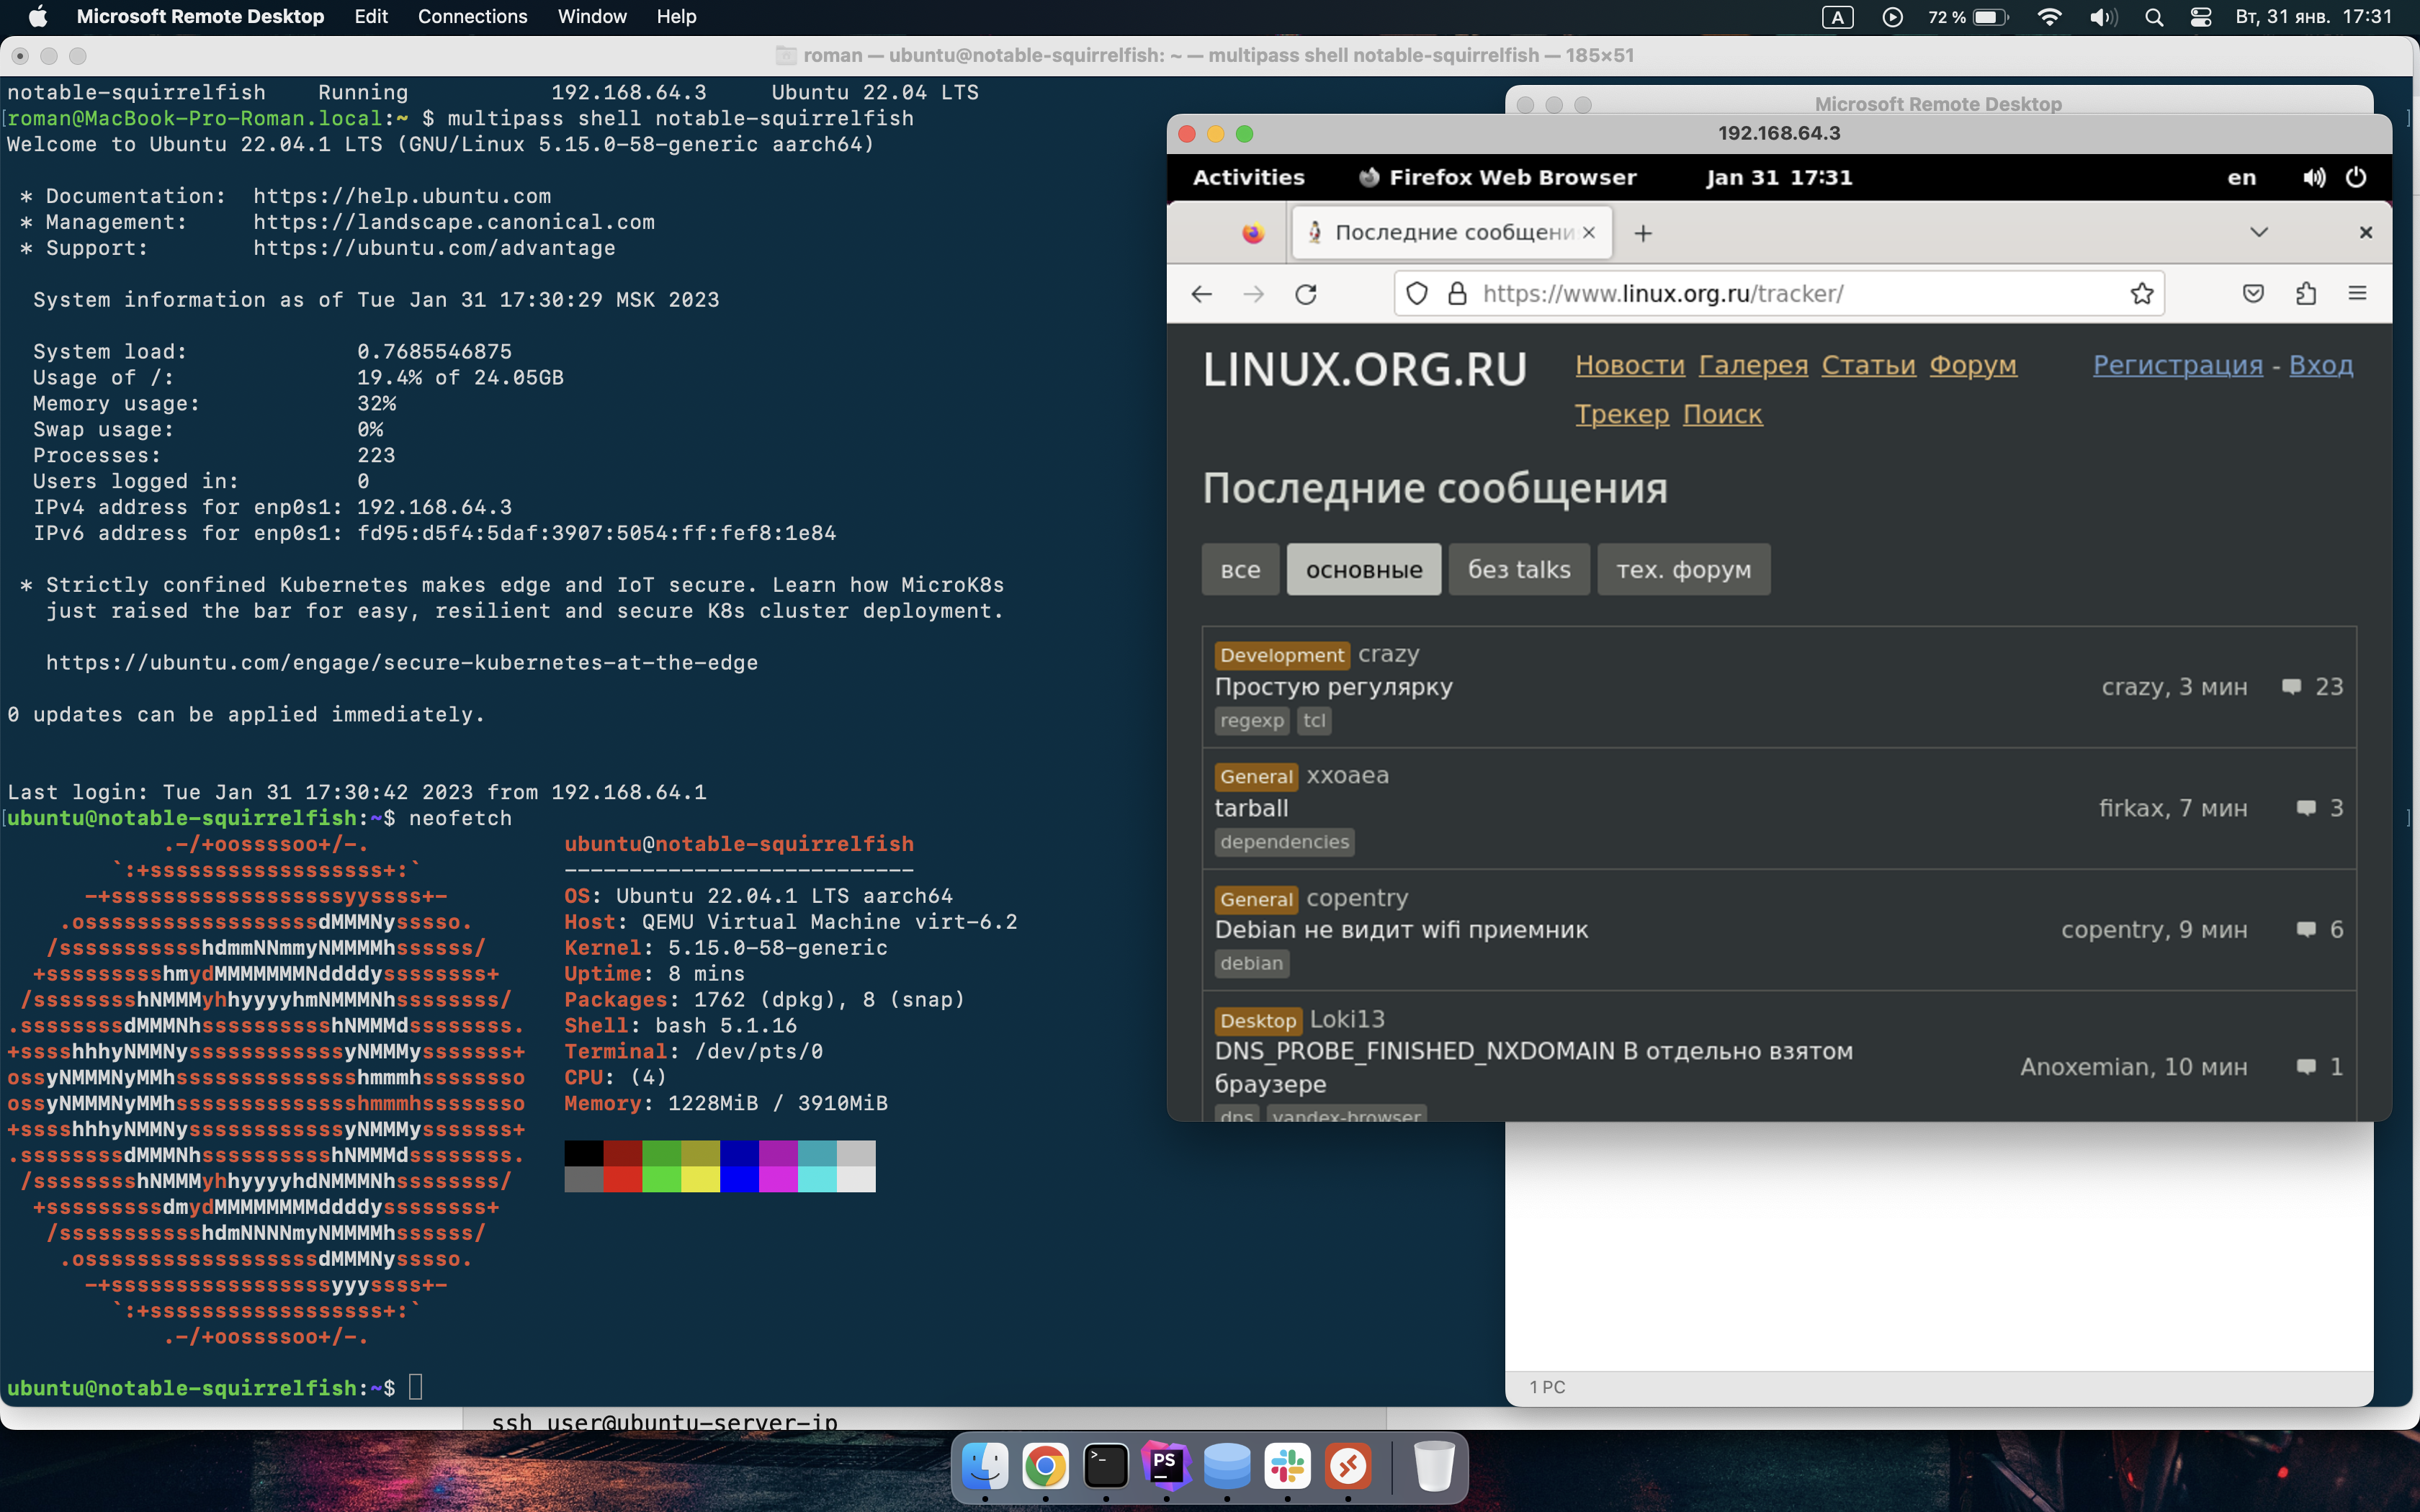The image size is (2420, 1512).
Task: Open Save to Pocket icon
Action: (x=2253, y=294)
